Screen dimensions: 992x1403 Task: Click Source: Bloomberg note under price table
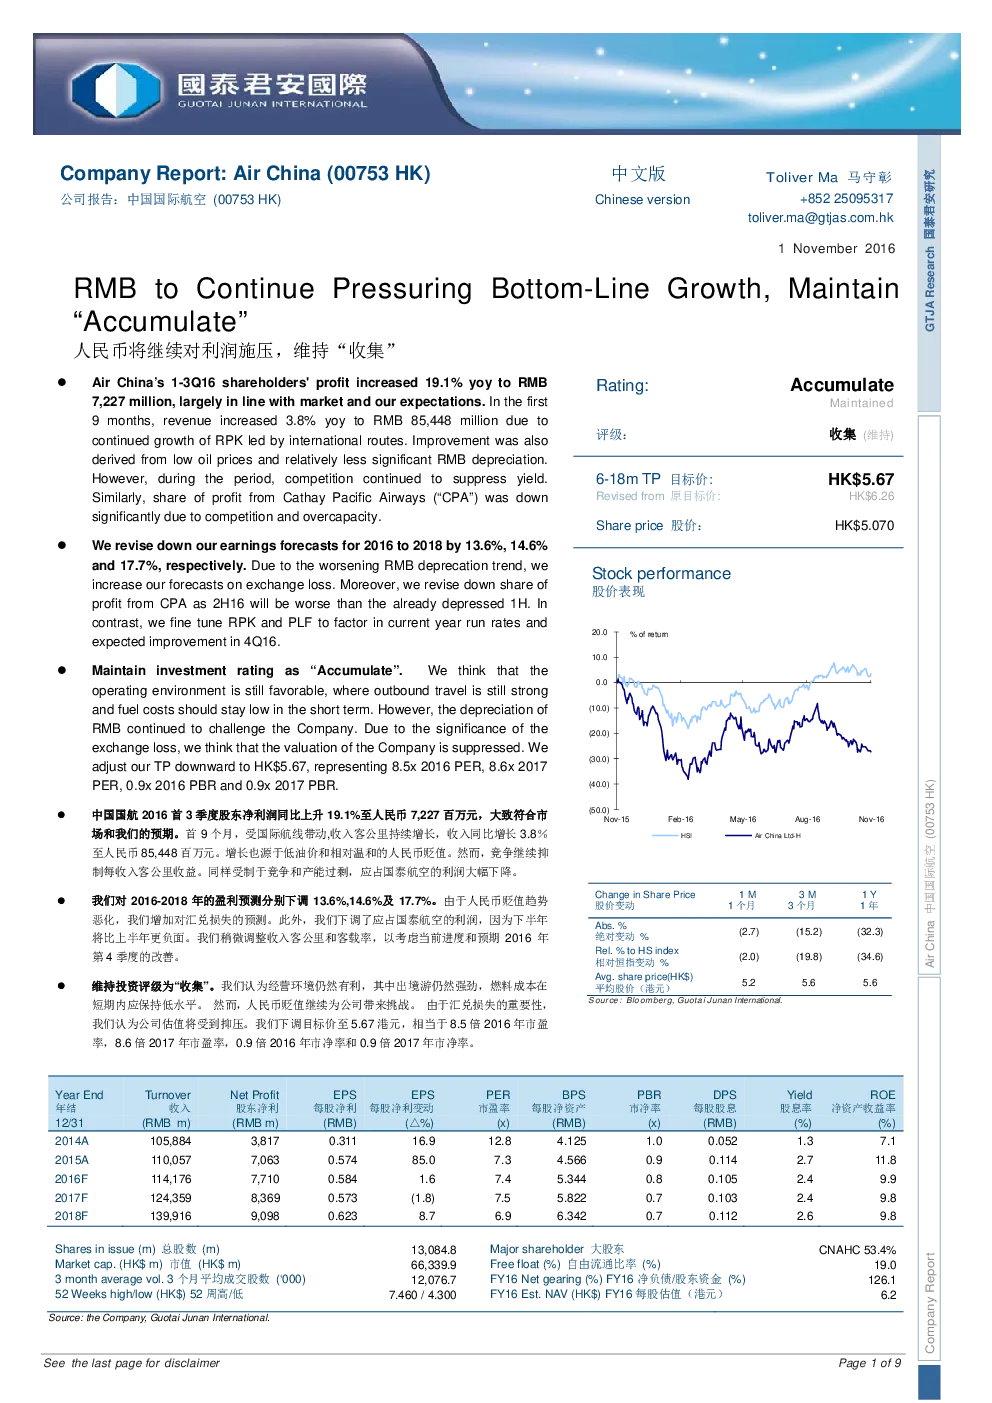tap(685, 1000)
